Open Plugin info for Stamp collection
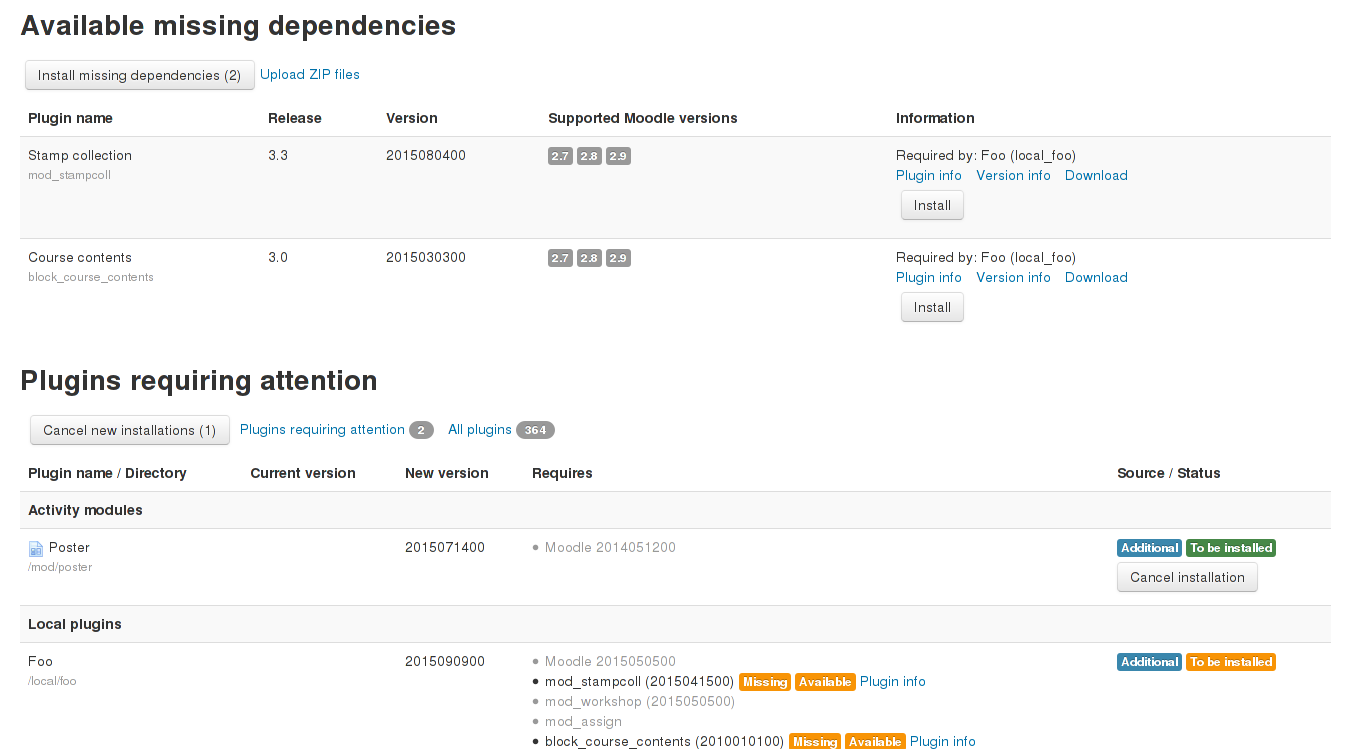Viewport: 1350px width, 749px height. [928, 175]
